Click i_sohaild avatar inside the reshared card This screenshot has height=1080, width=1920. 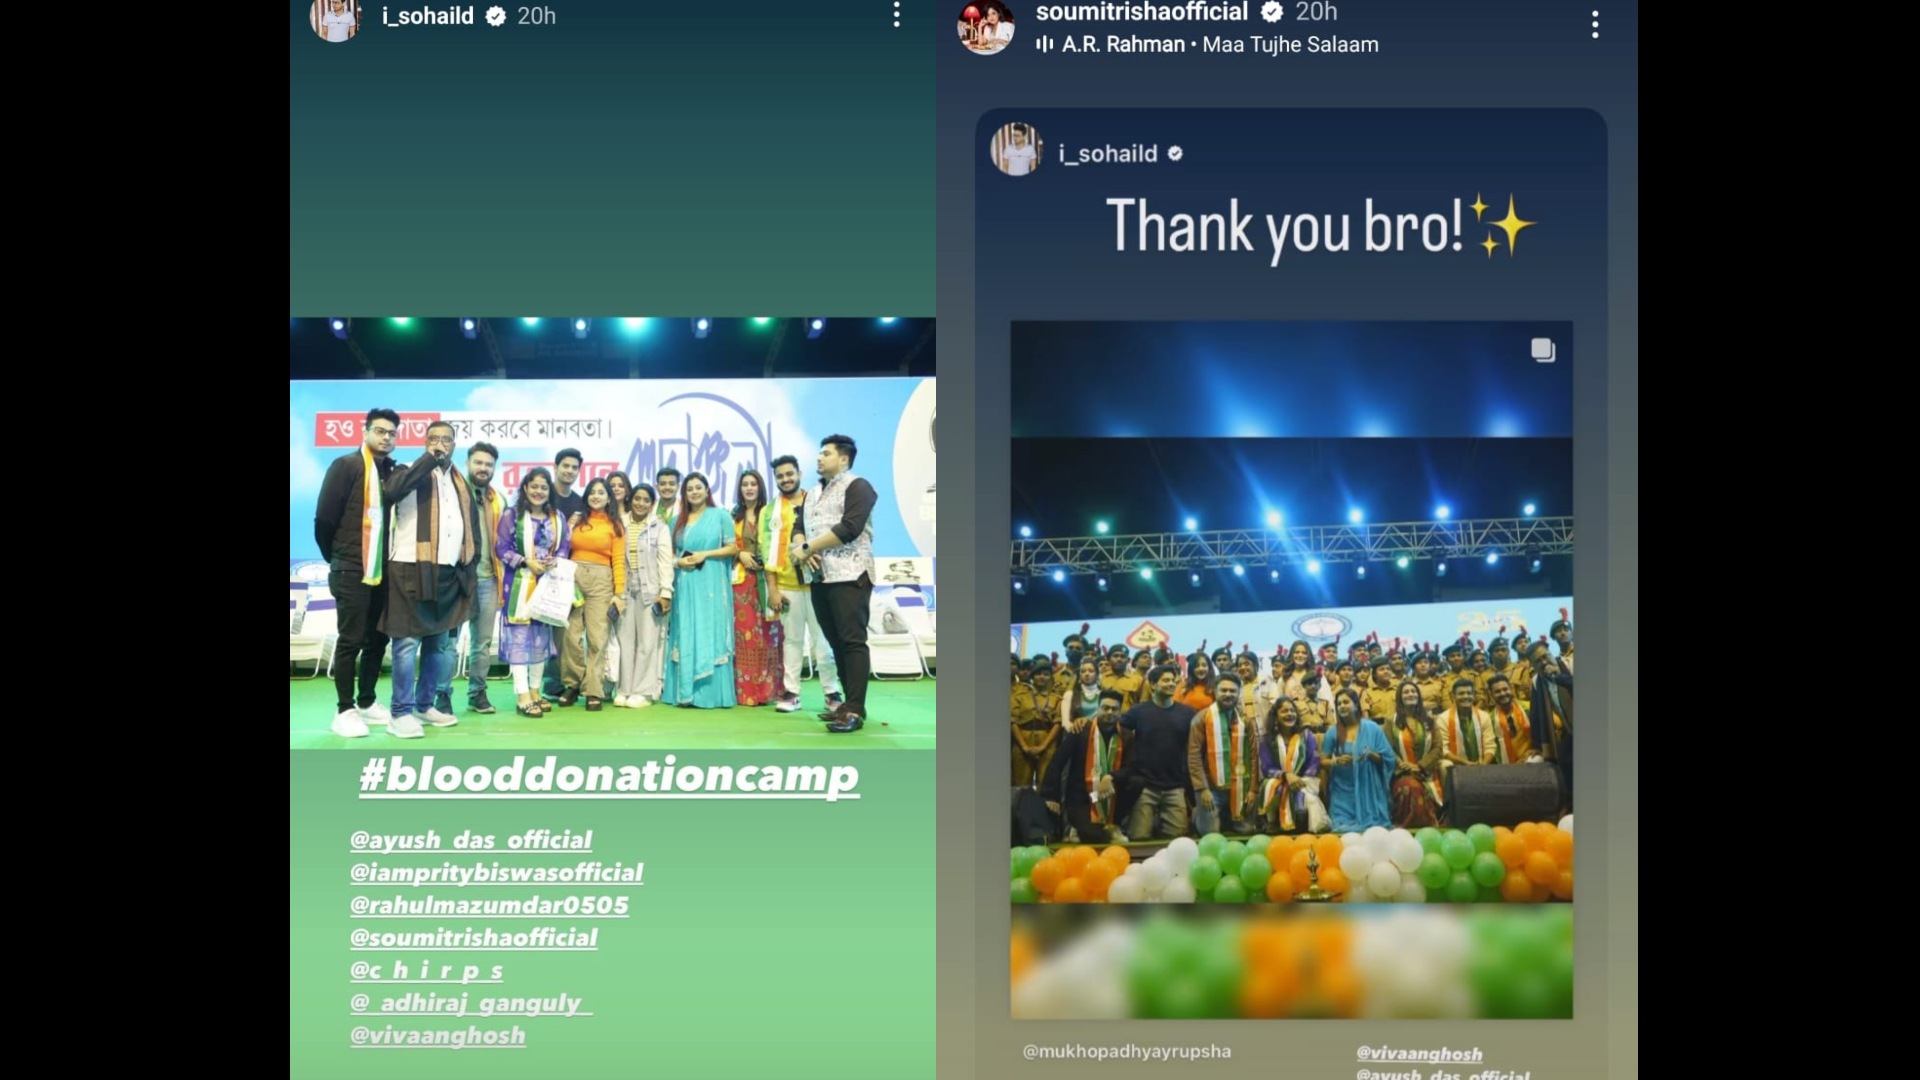click(x=1017, y=150)
